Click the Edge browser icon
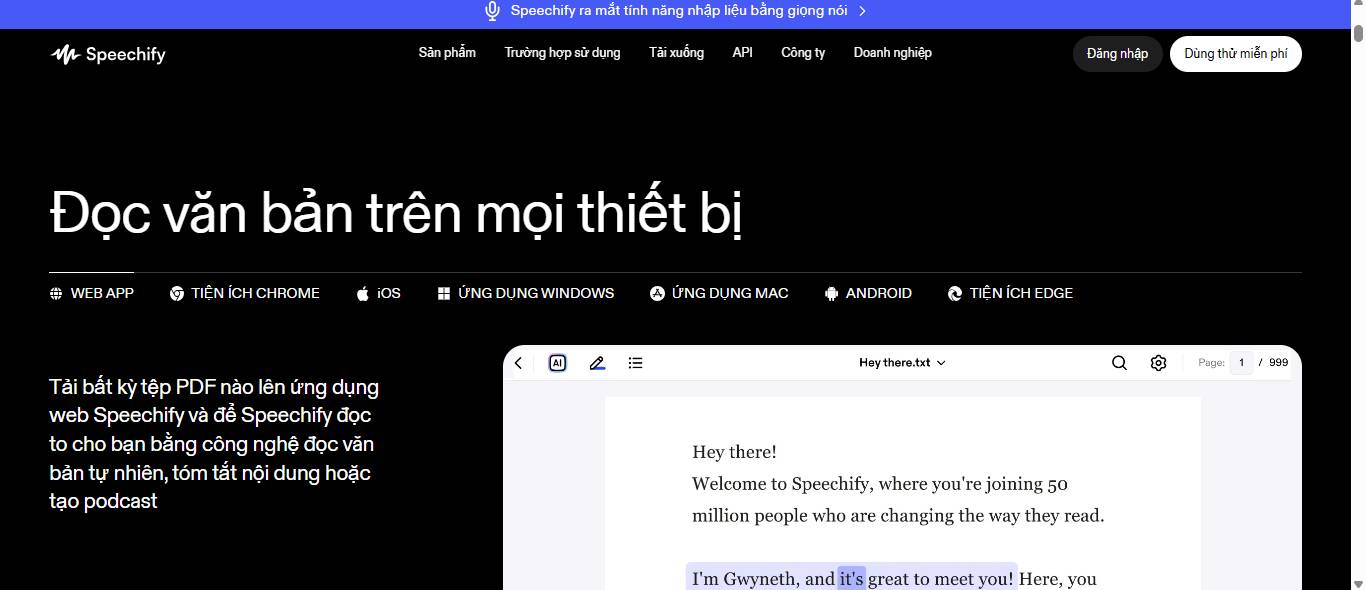Screen dimensions: 1366x590 coord(955,294)
